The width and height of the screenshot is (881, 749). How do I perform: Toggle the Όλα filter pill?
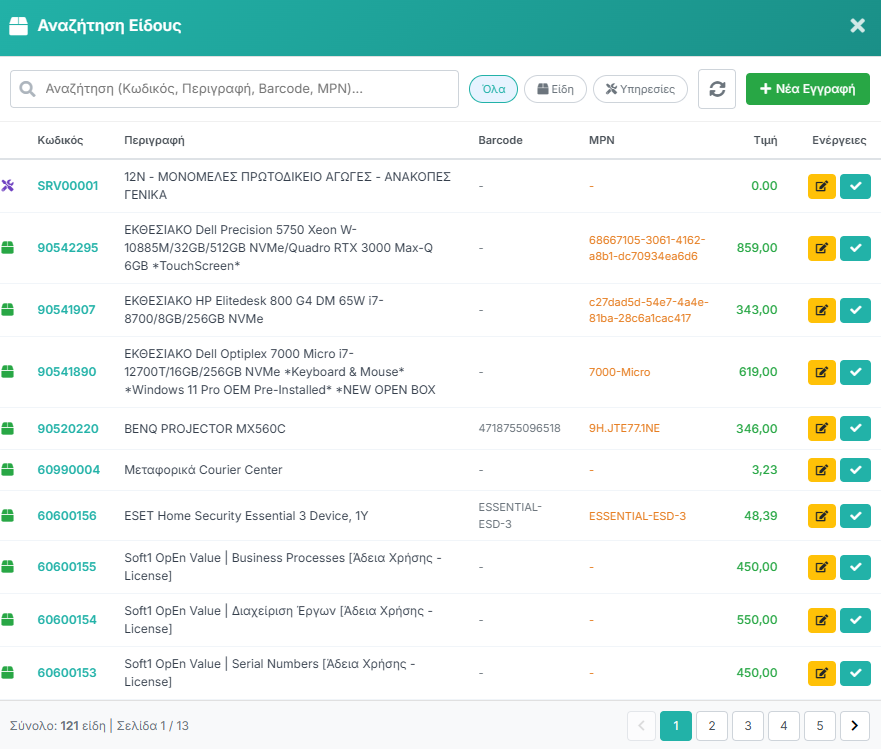(x=493, y=89)
